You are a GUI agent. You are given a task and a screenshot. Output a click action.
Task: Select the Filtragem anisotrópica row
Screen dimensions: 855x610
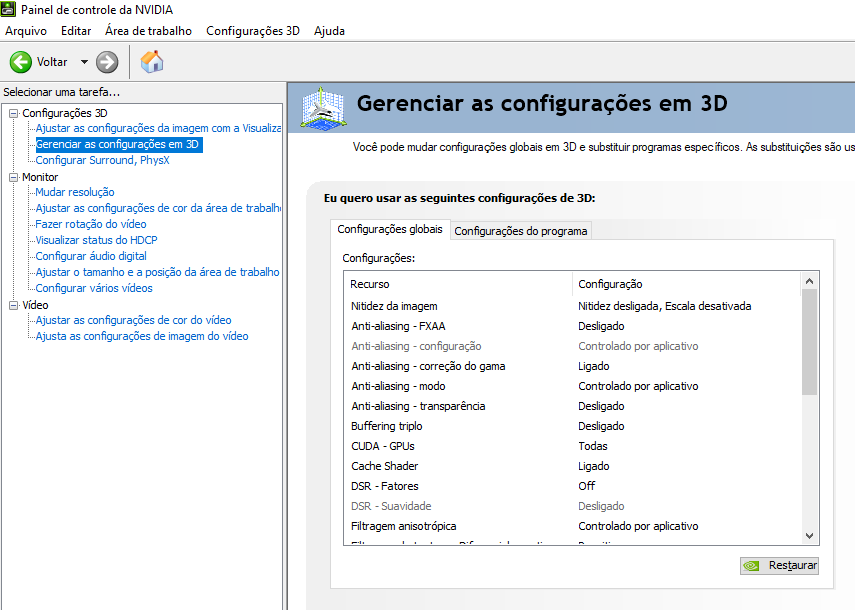tap(573, 527)
